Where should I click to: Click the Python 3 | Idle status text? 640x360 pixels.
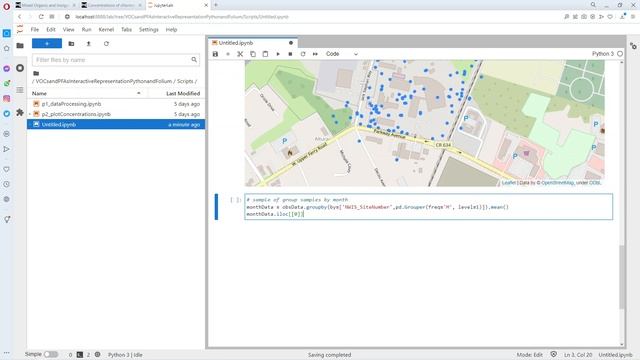(x=125, y=355)
